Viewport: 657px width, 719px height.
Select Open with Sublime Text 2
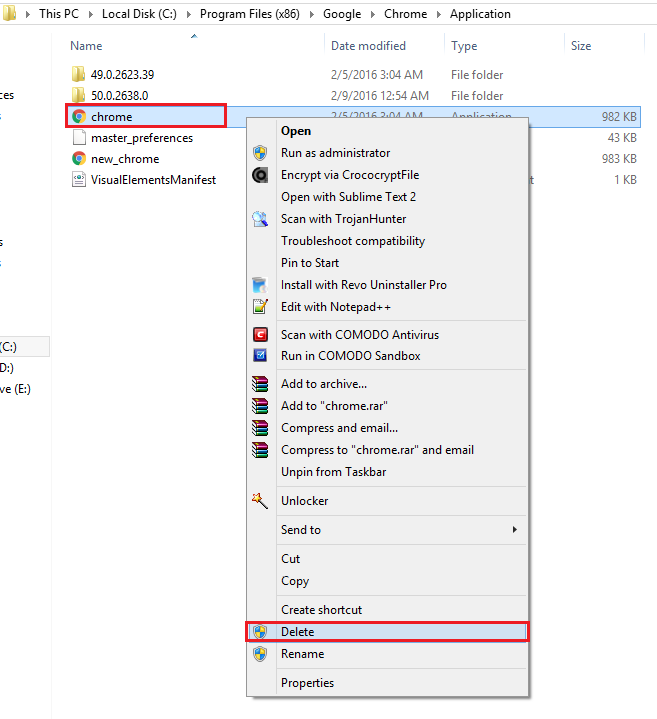tap(348, 197)
